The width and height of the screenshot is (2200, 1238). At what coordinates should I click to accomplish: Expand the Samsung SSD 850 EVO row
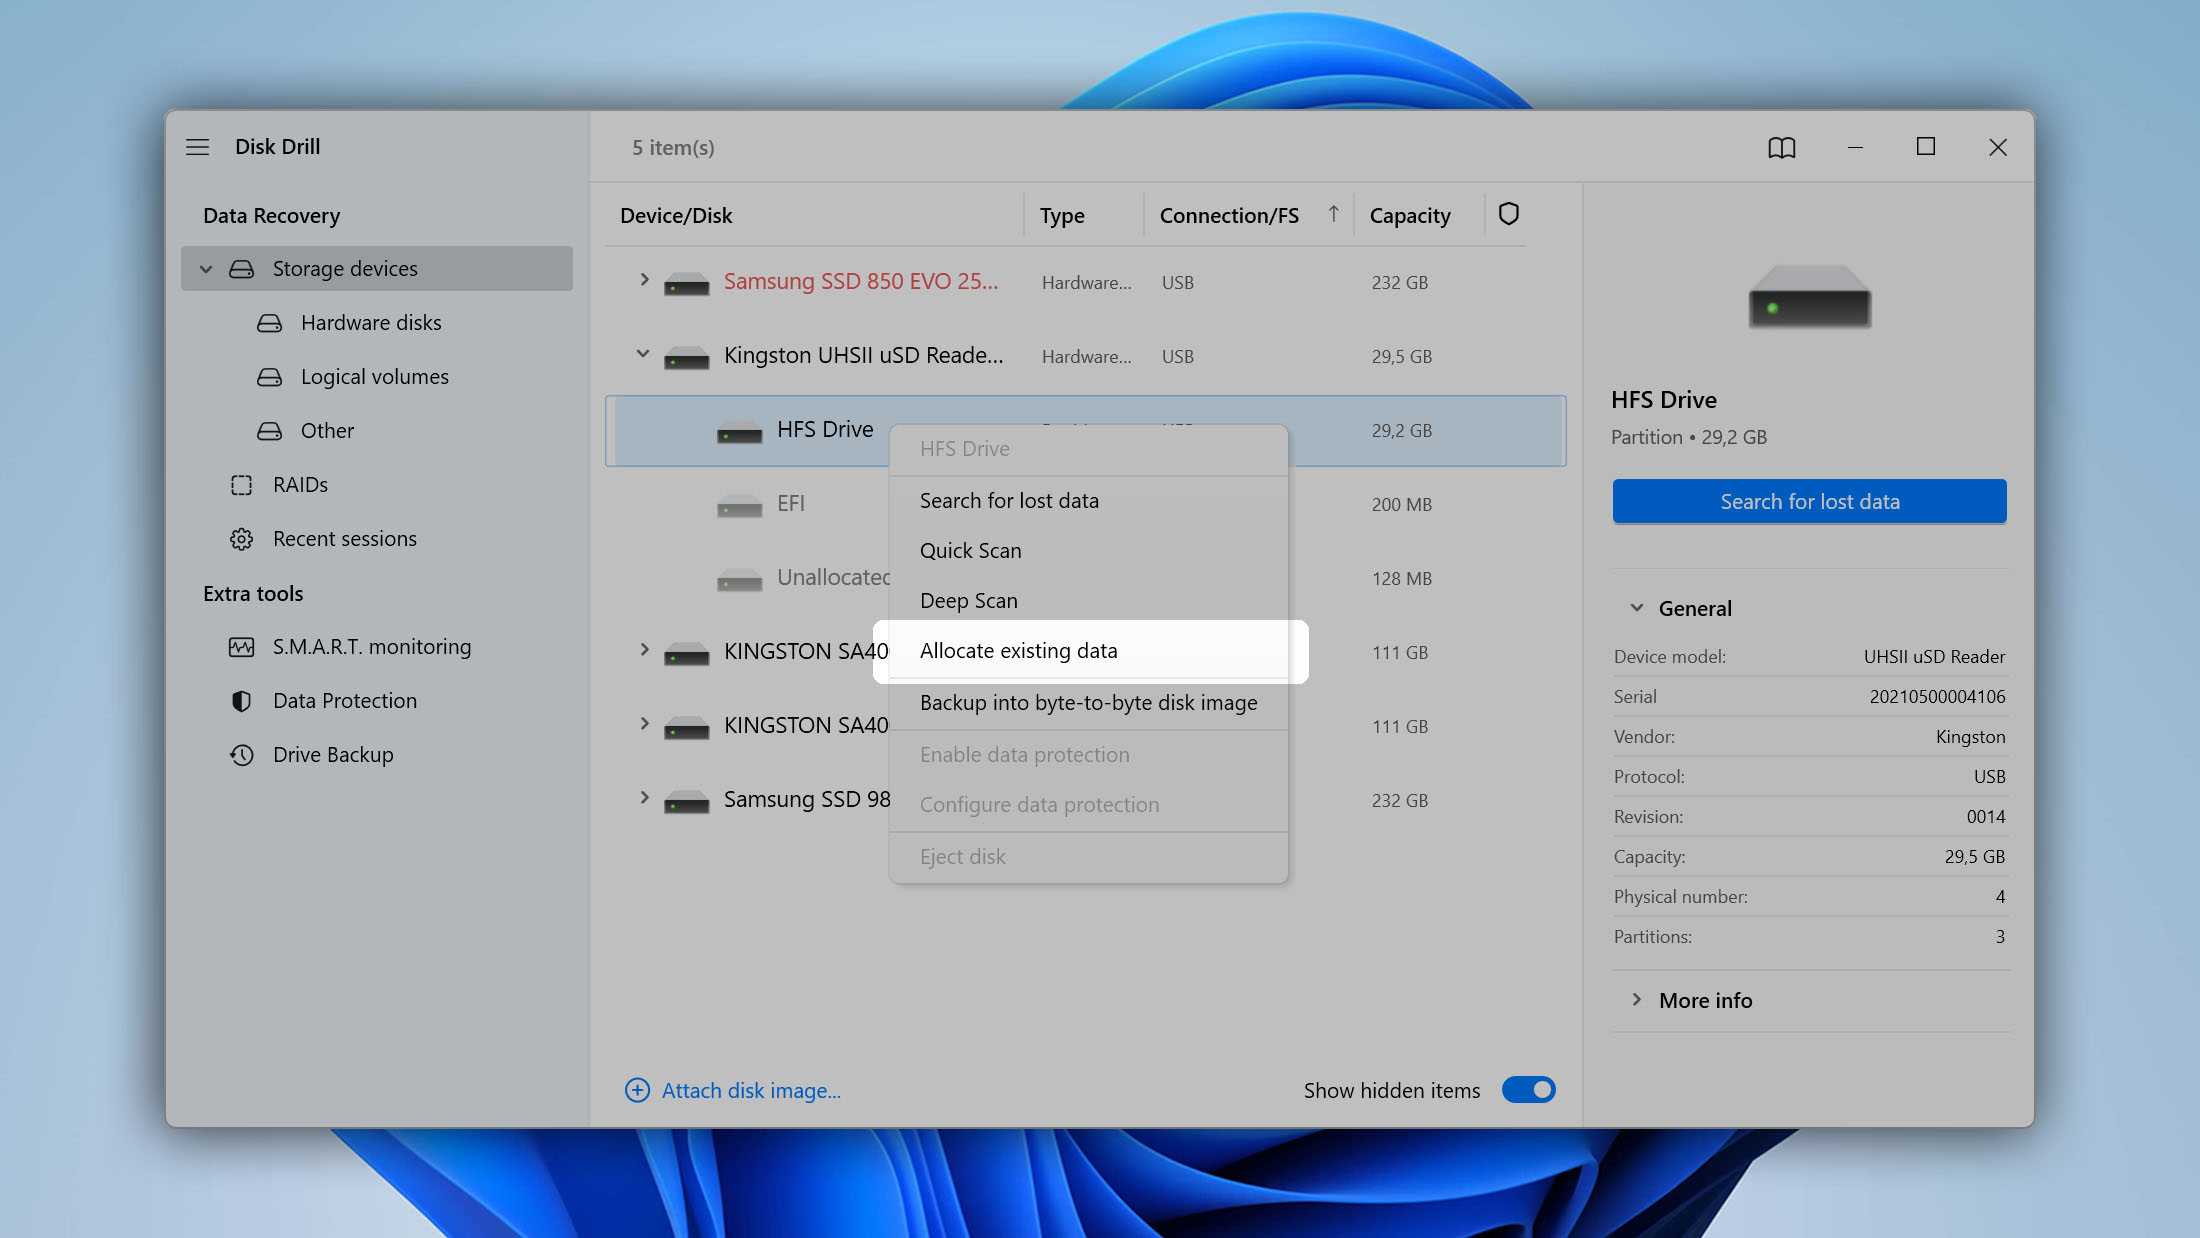coord(644,280)
